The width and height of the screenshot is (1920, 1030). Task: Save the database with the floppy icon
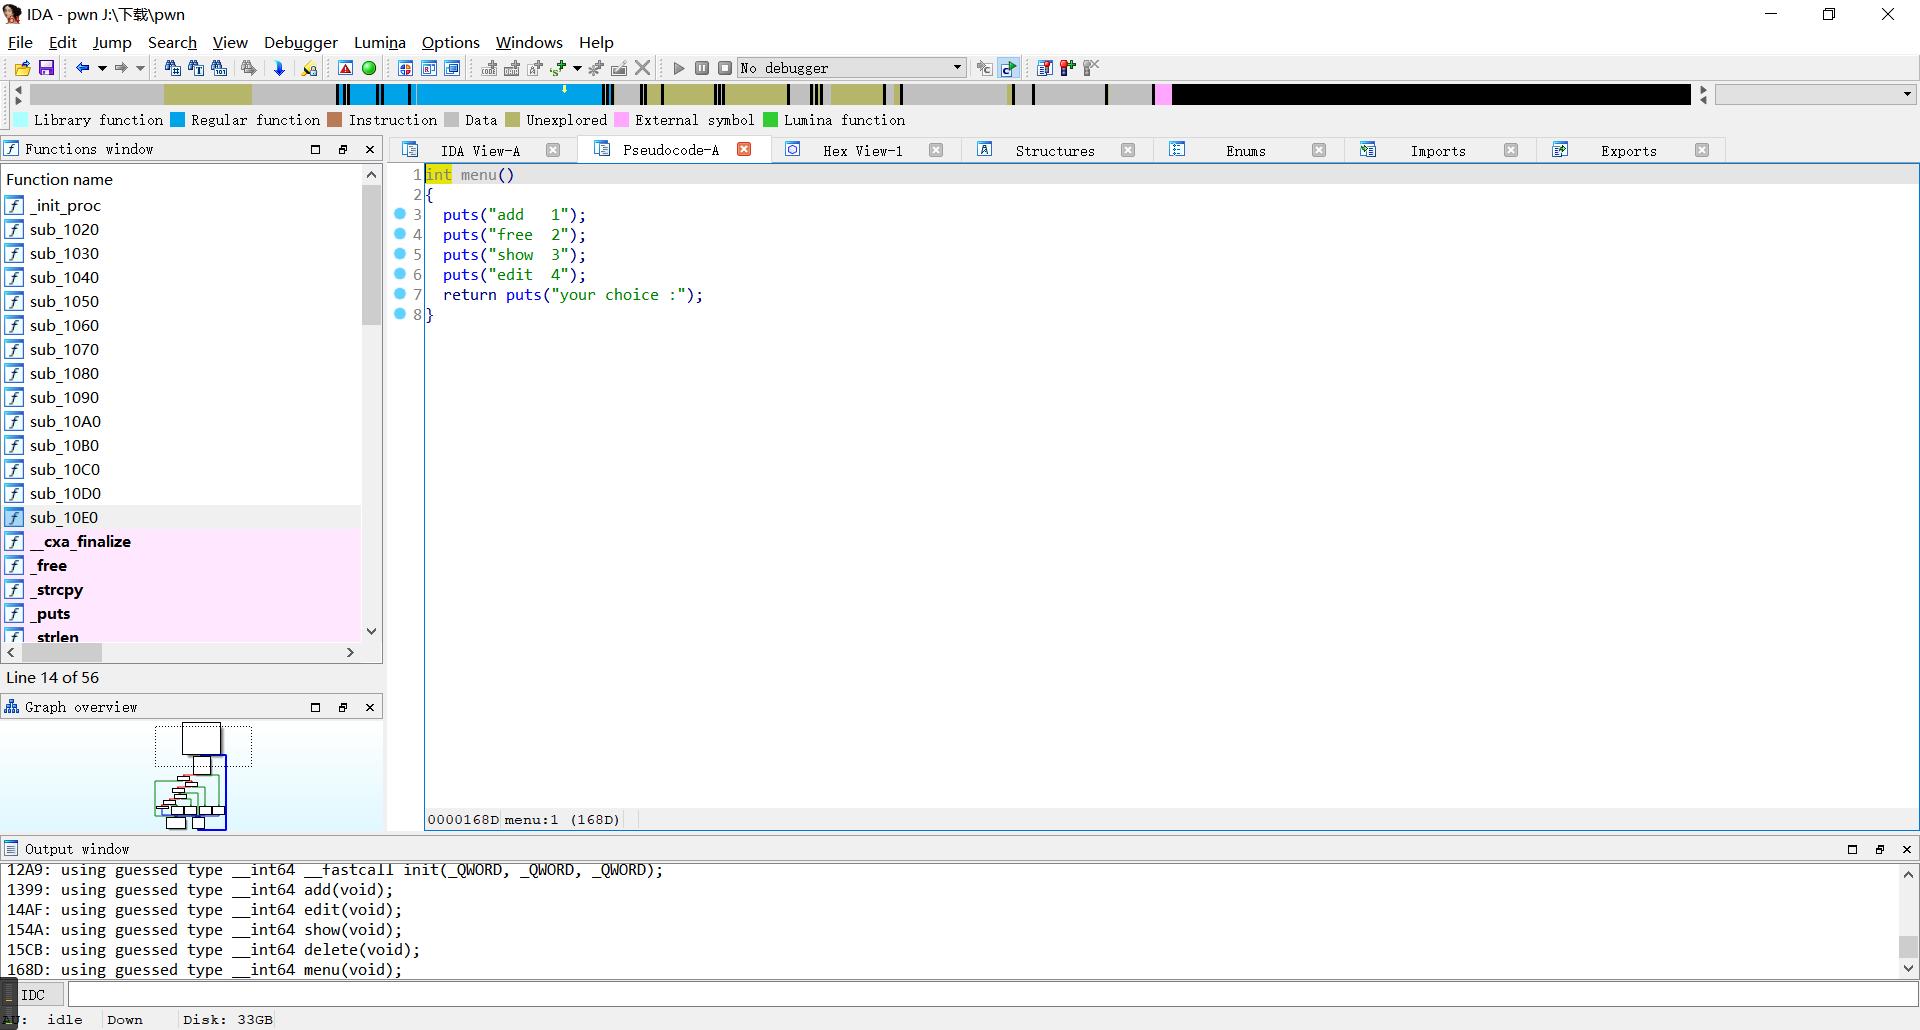click(46, 68)
